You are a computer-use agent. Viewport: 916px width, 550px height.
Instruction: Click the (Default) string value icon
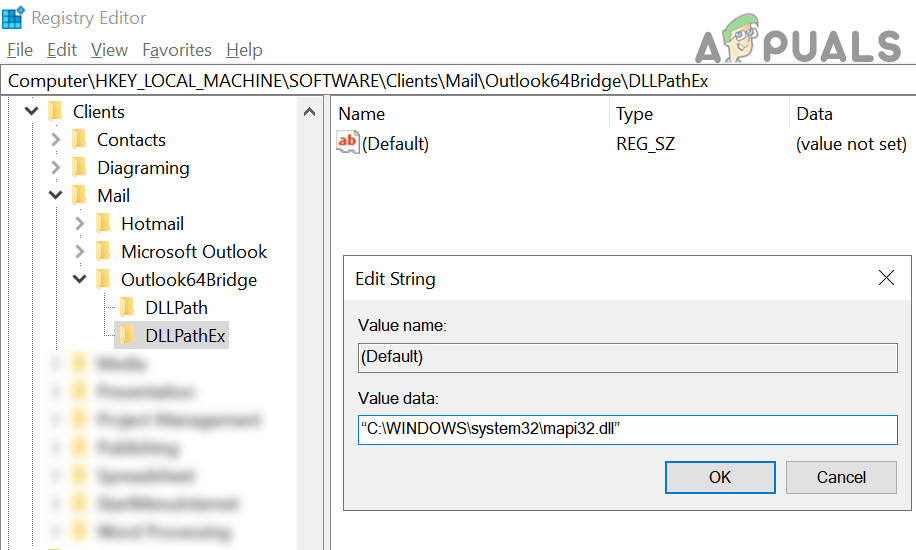click(348, 143)
